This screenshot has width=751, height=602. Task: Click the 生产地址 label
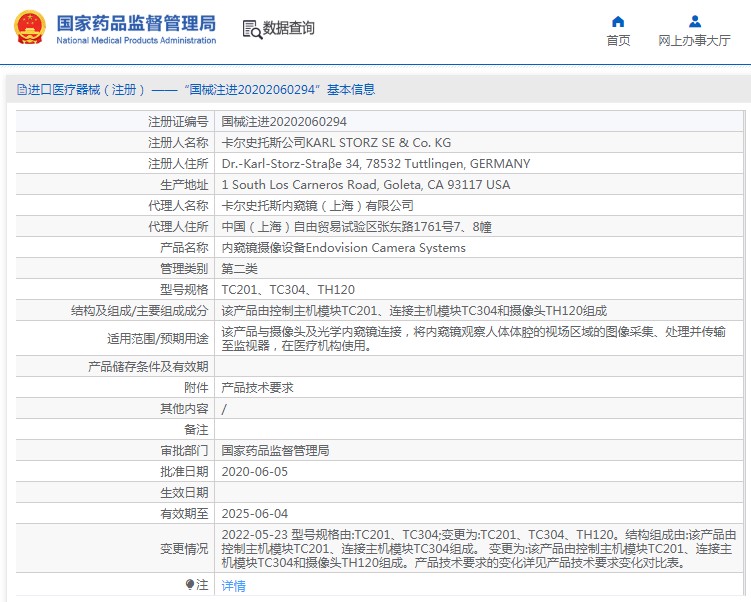(x=184, y=185)
